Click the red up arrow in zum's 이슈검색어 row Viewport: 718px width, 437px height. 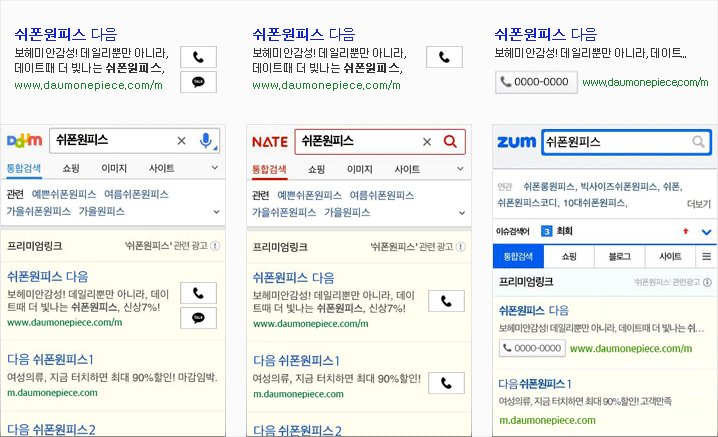[x=685, y=231]
